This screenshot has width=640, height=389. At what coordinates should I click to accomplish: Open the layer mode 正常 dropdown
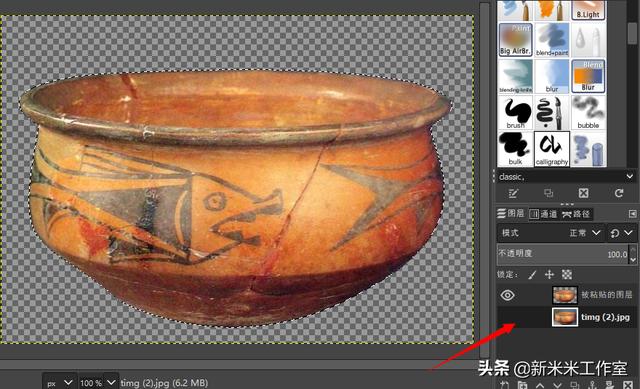pos(550,233)
